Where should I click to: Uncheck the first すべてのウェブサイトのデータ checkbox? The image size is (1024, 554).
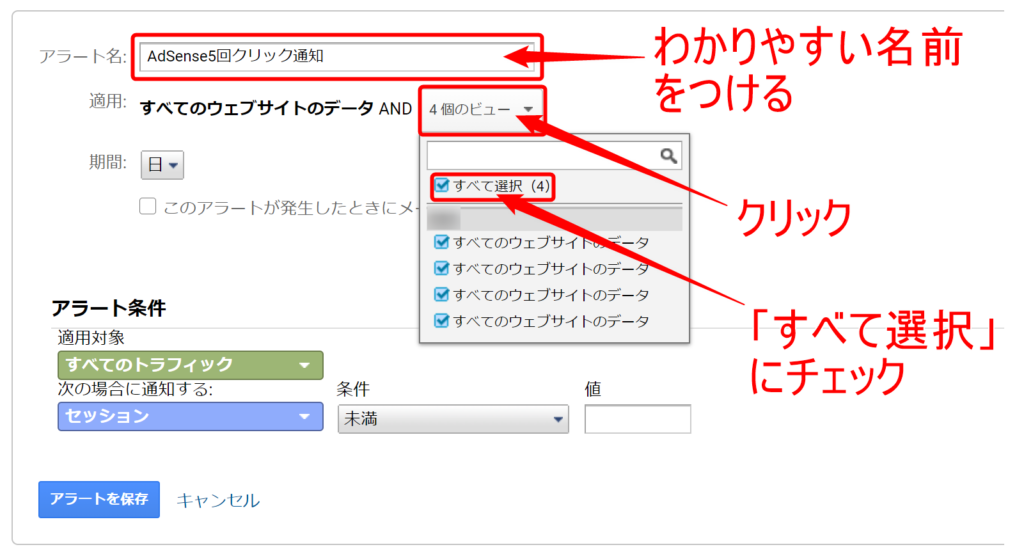click(x=441, y=243)
